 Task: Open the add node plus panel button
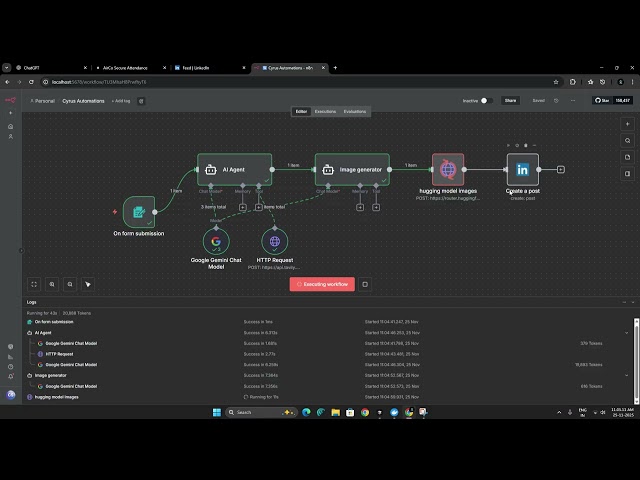point(627,124)
